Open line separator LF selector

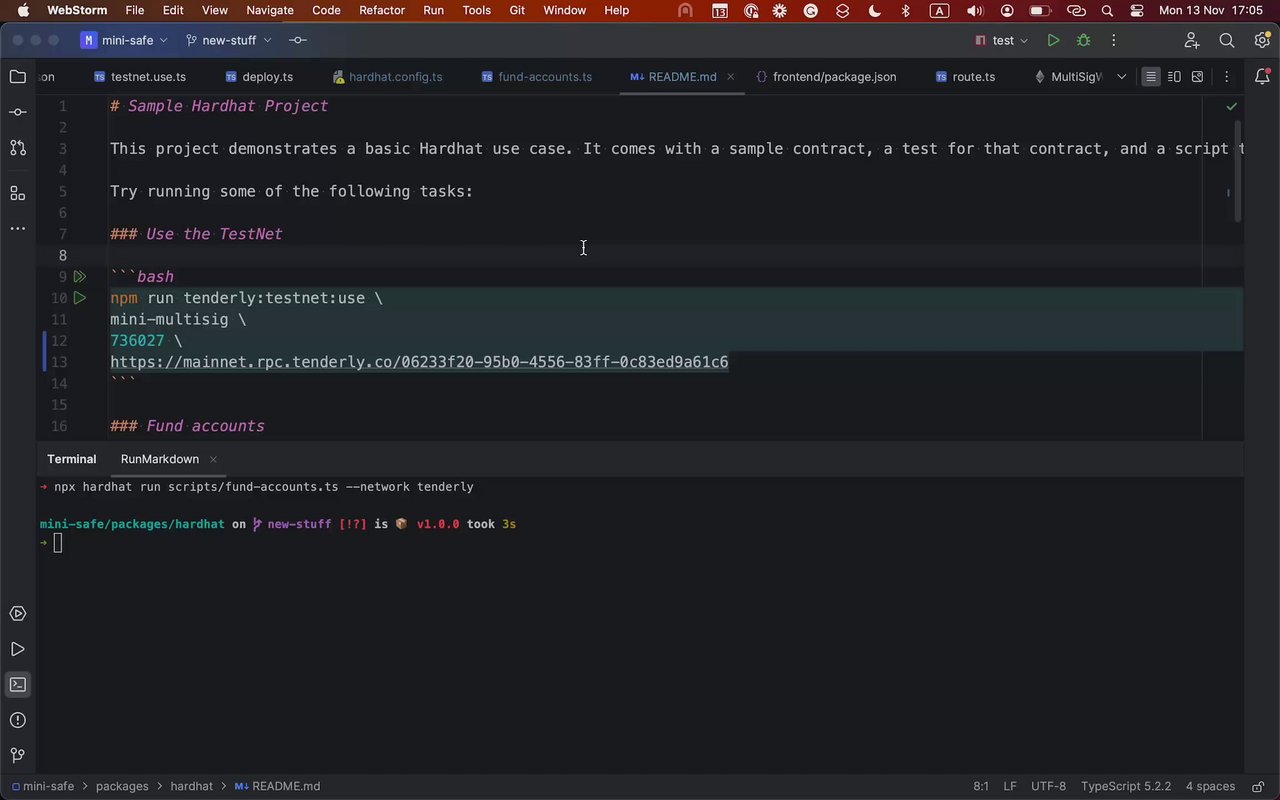[1010, 786]
